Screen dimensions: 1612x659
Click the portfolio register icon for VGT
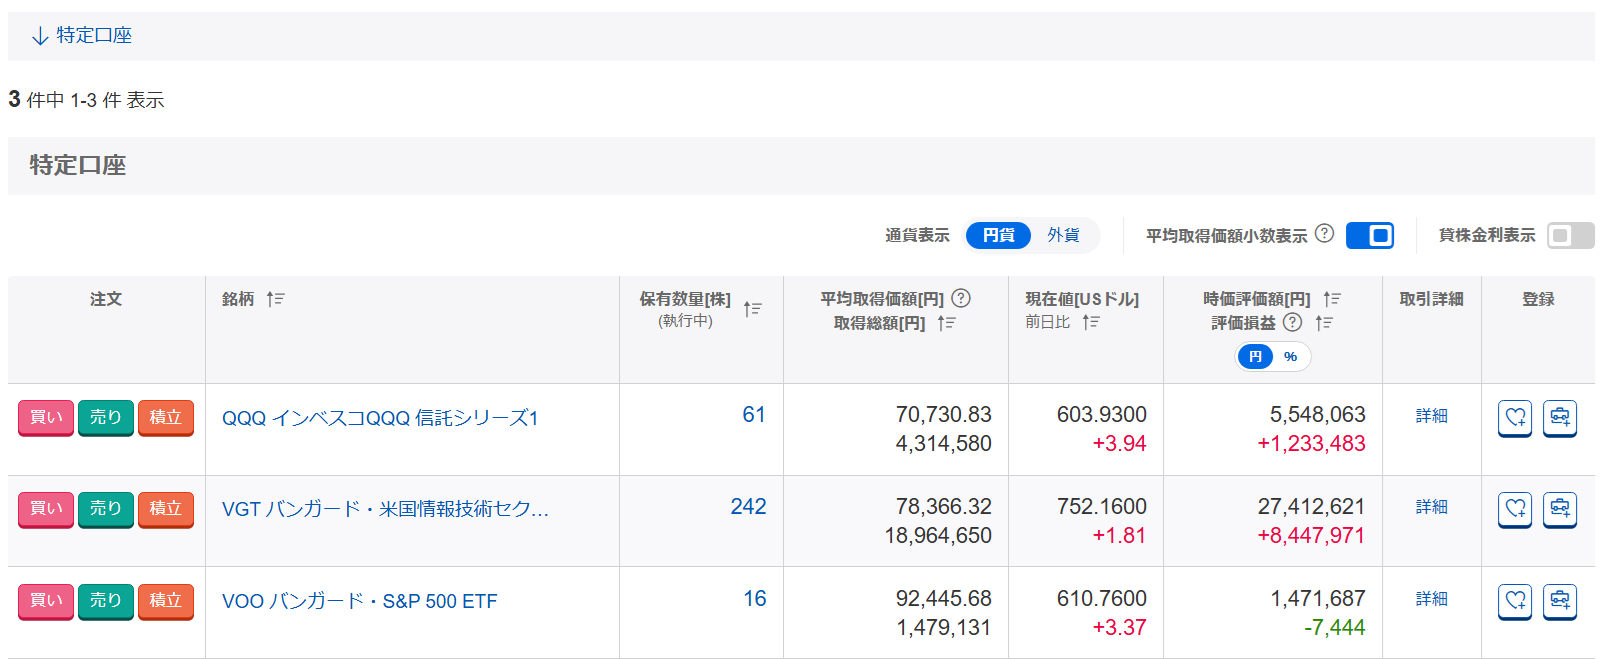click(1559, 509)
